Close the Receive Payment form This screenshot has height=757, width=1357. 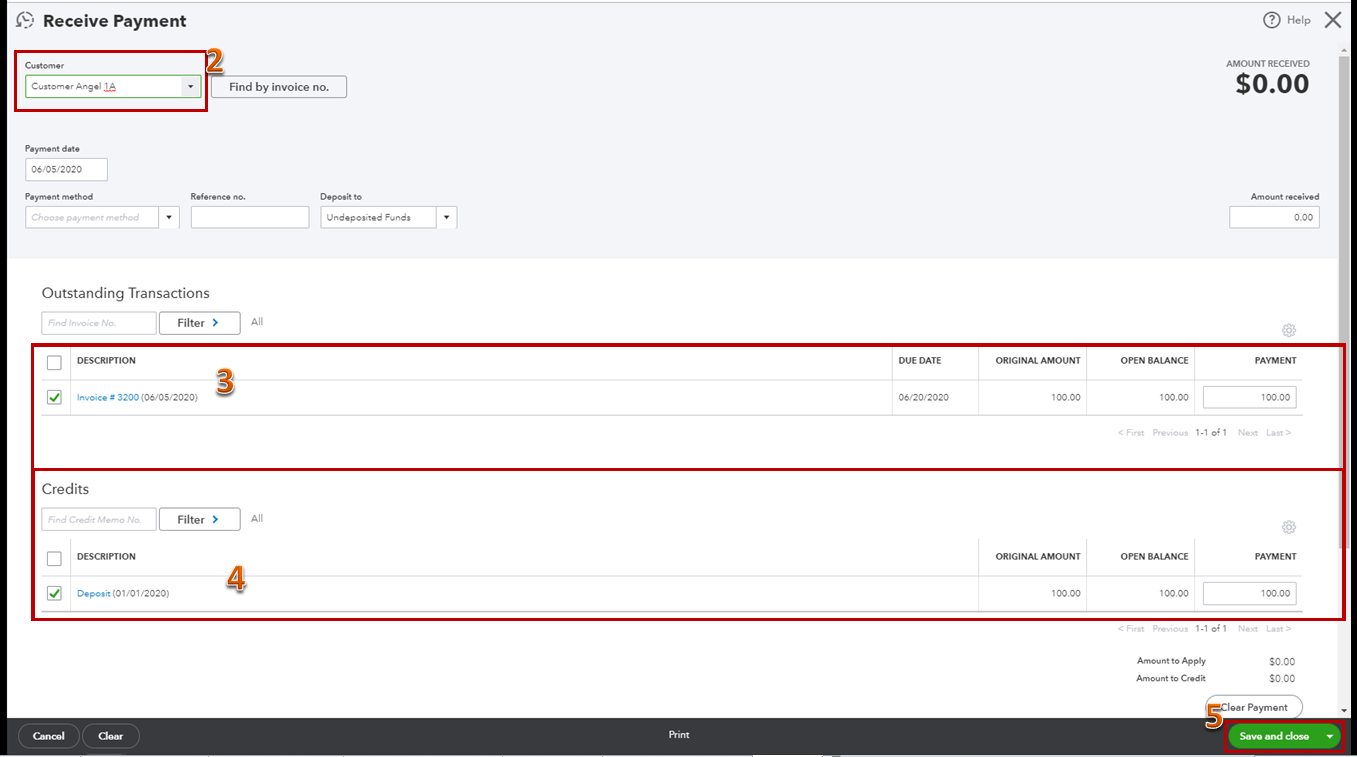pos(1333,19)
